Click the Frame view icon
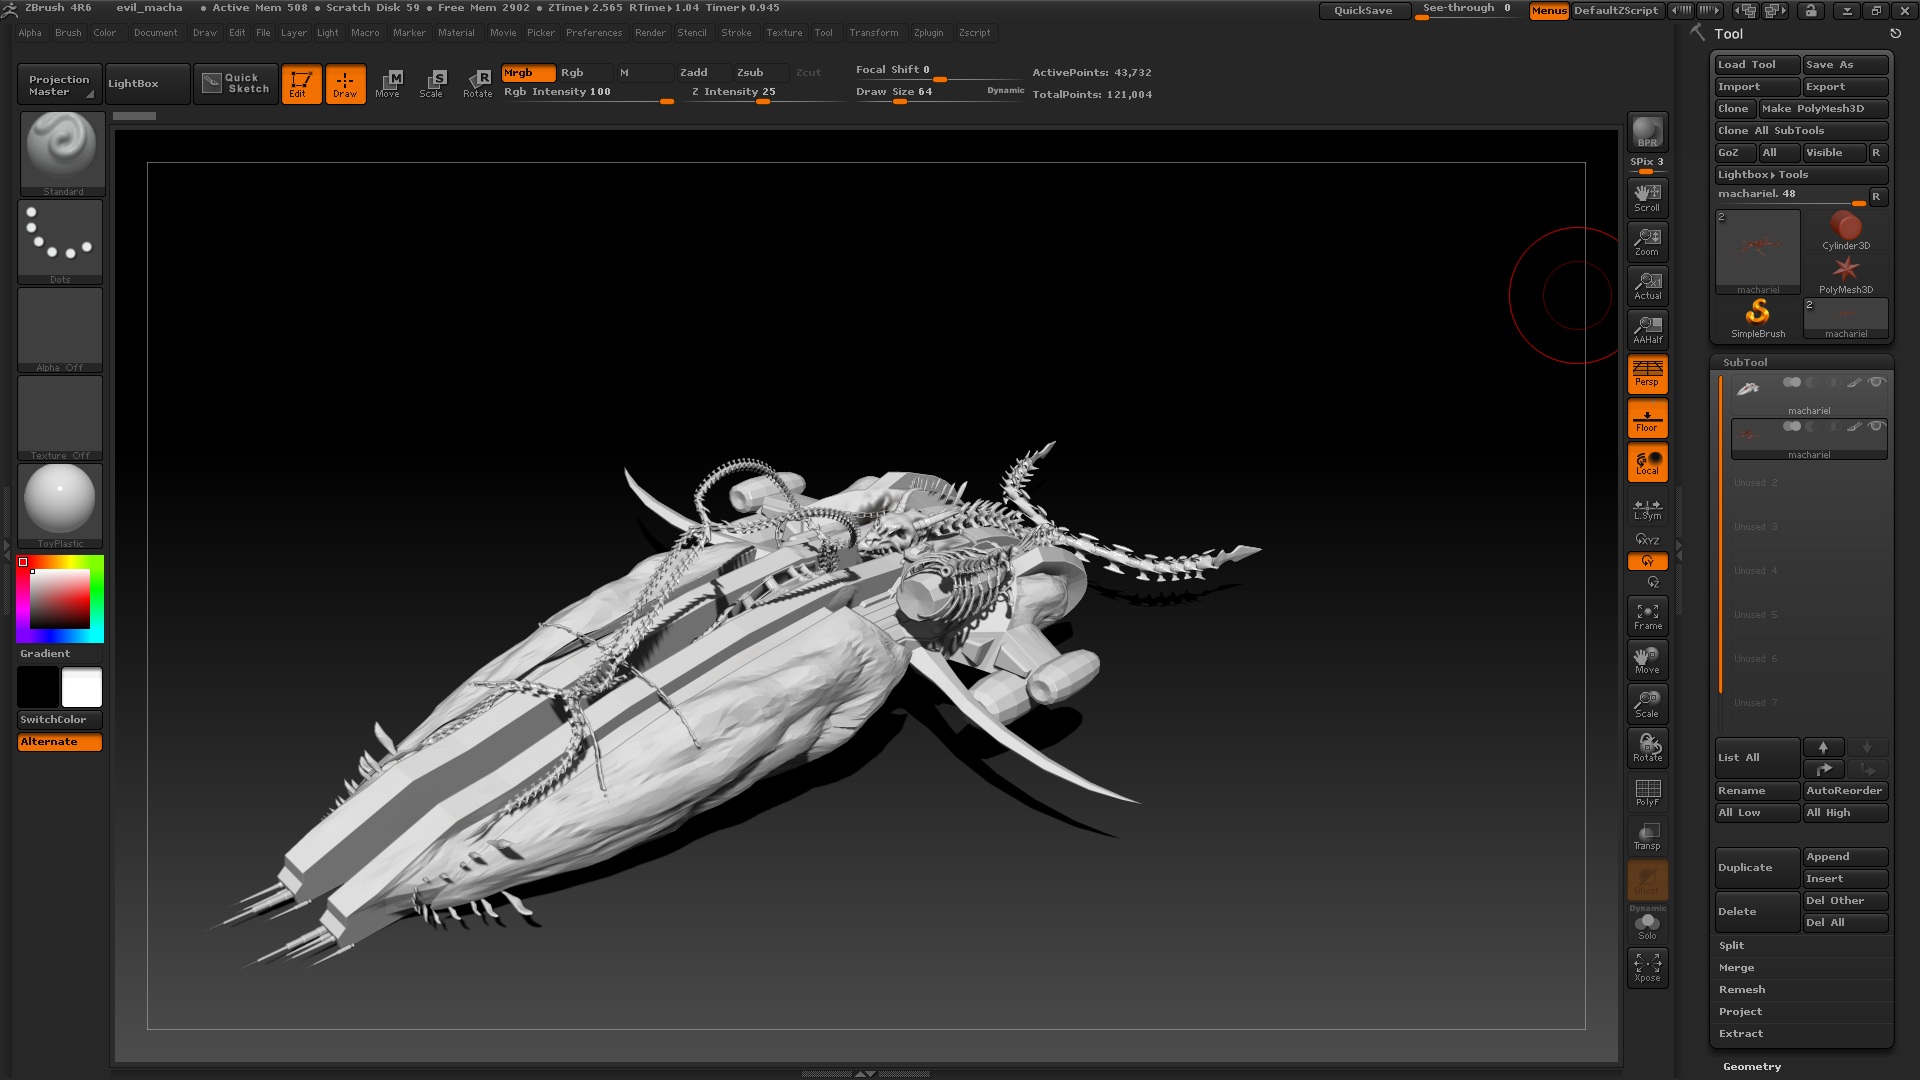The height and width of the screenshot is (1080, 1920). (1647, 616)
